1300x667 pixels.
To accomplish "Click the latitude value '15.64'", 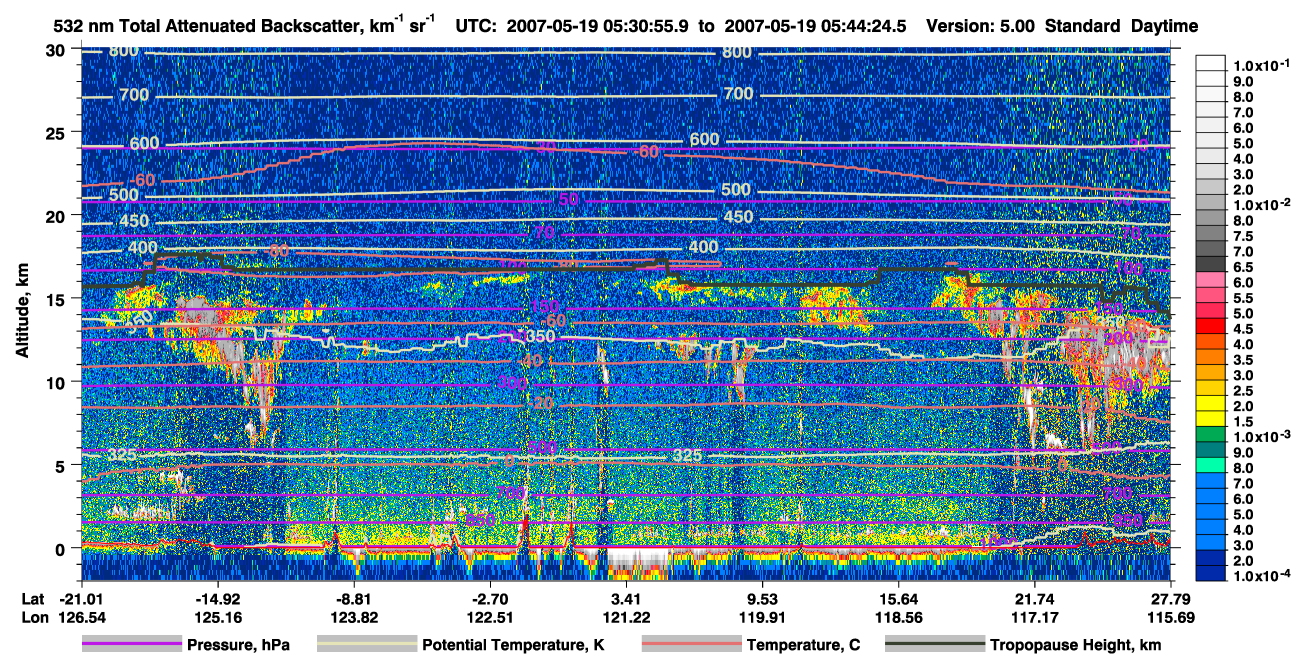I will 899,598.
